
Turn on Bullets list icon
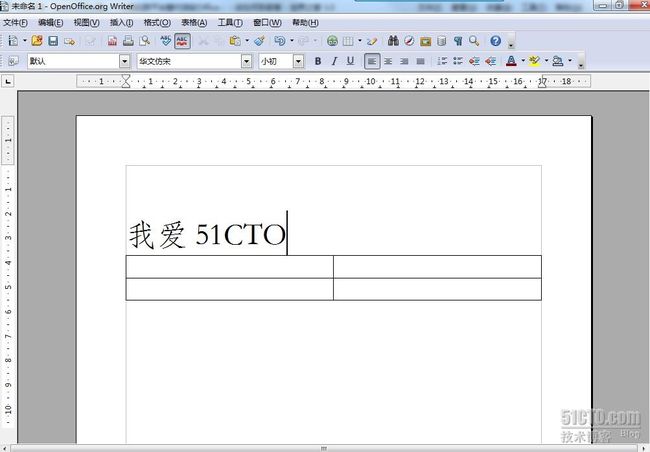tap(458, 61)
